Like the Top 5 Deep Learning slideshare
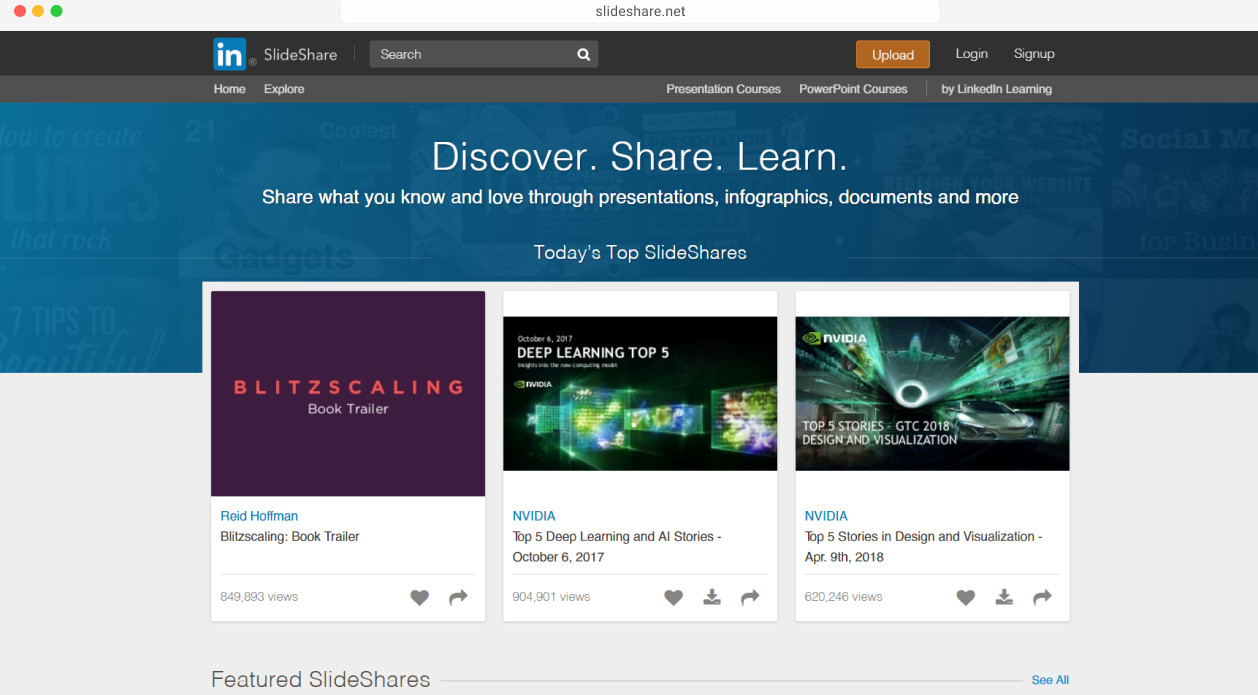This screenshot has height=695, width=1258. pyautogui.click(x=674, y=597)
